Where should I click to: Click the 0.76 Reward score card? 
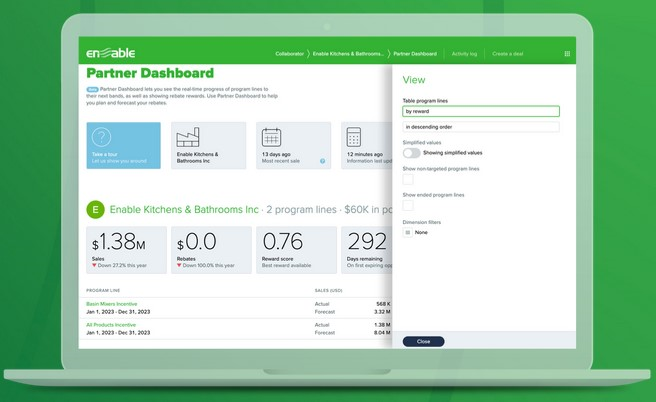(296, 250)
